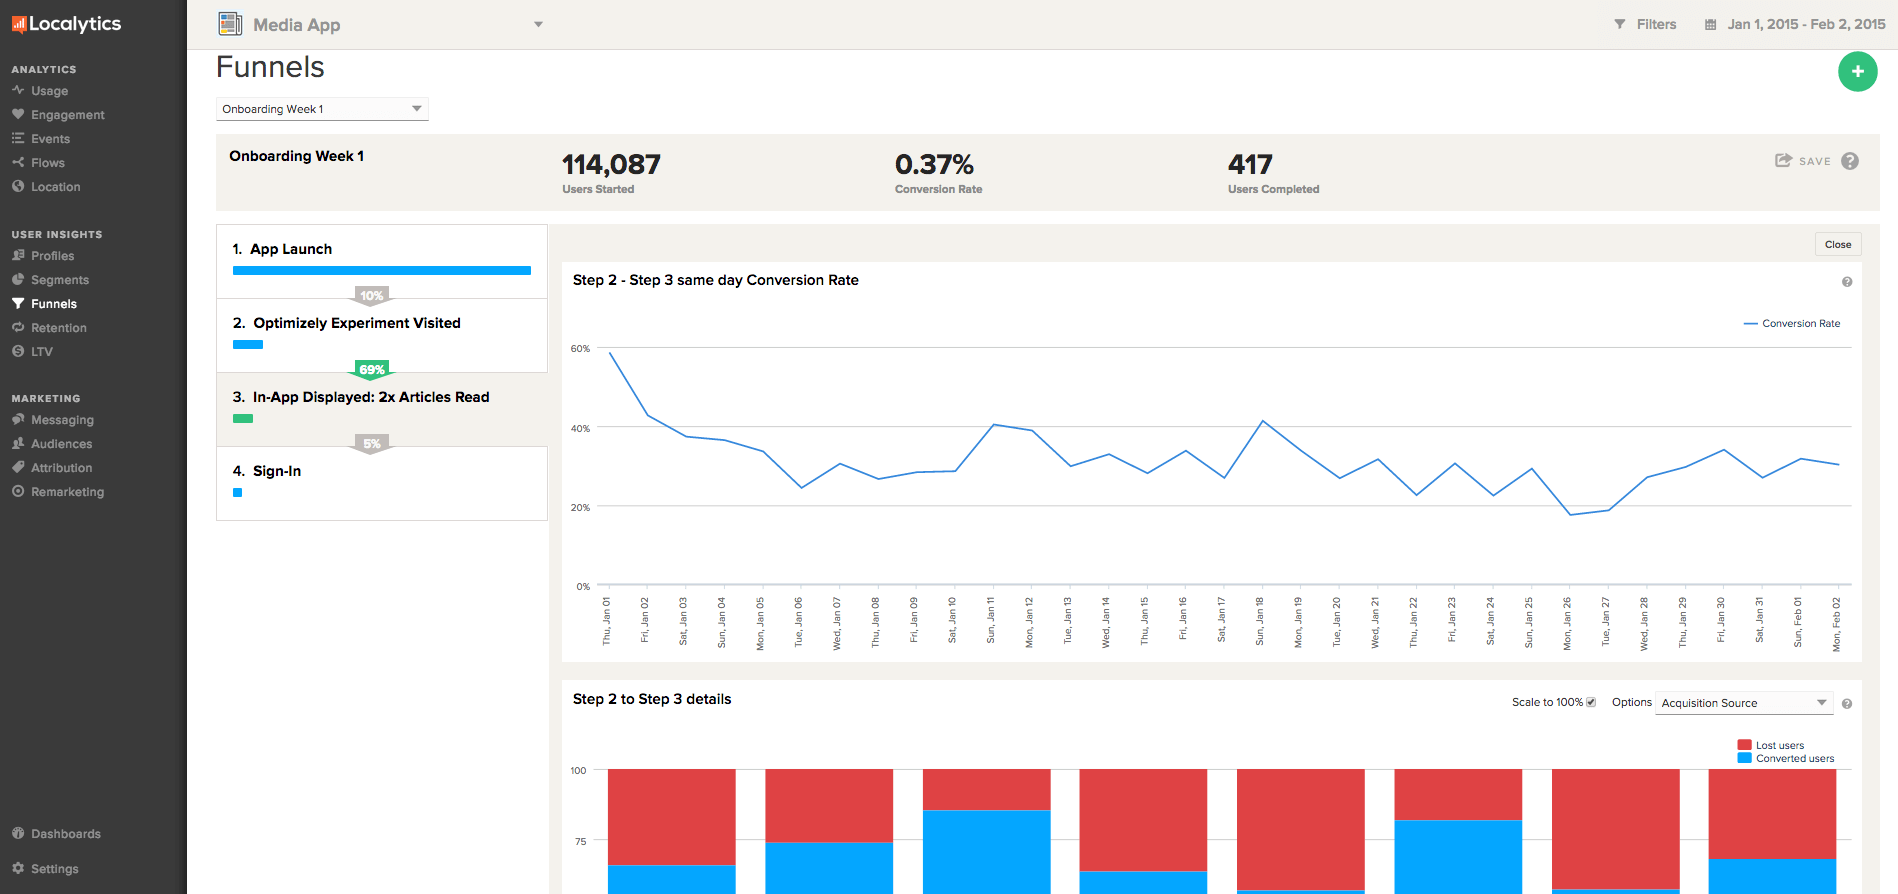The image size is (1898, 894).
Task: Close the step conversion chart panel
Action: click(x=1838, y=244)
